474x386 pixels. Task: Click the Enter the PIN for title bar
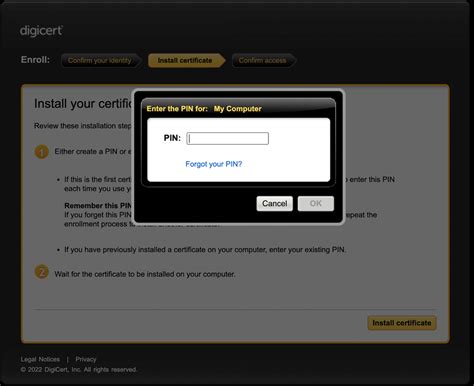point(238,109)
